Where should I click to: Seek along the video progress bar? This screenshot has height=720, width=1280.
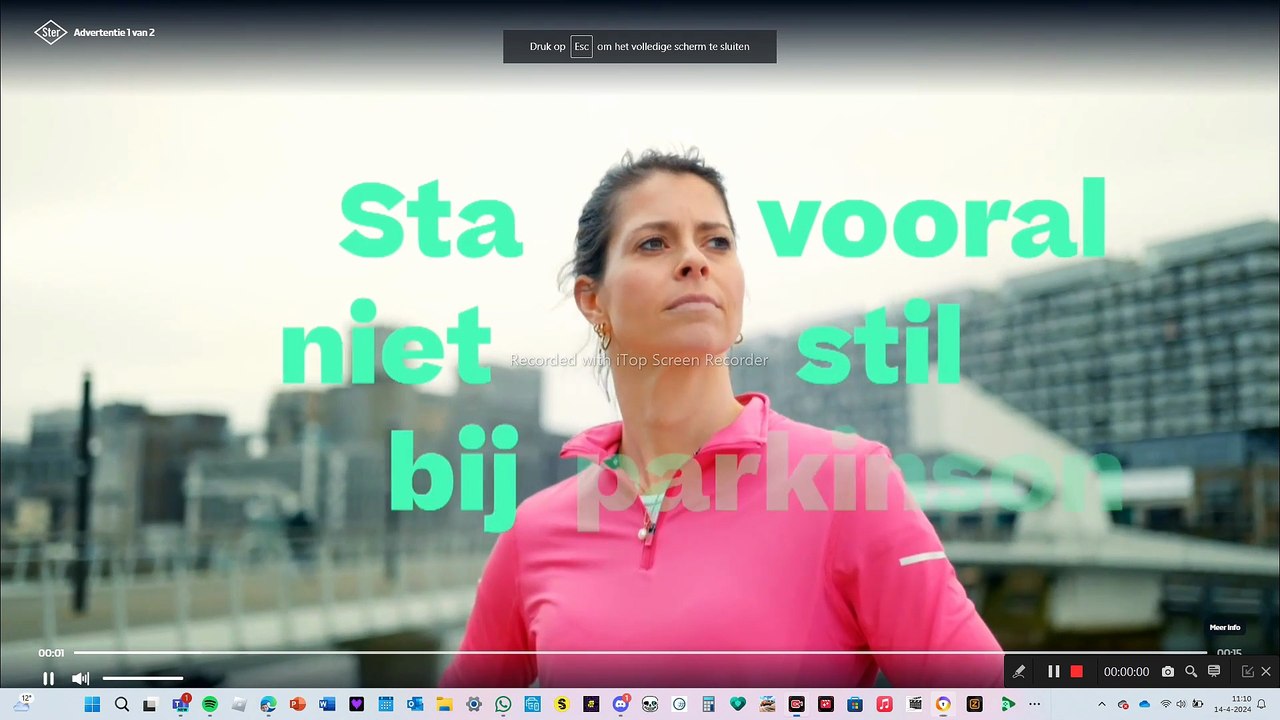tap(640, 653)
